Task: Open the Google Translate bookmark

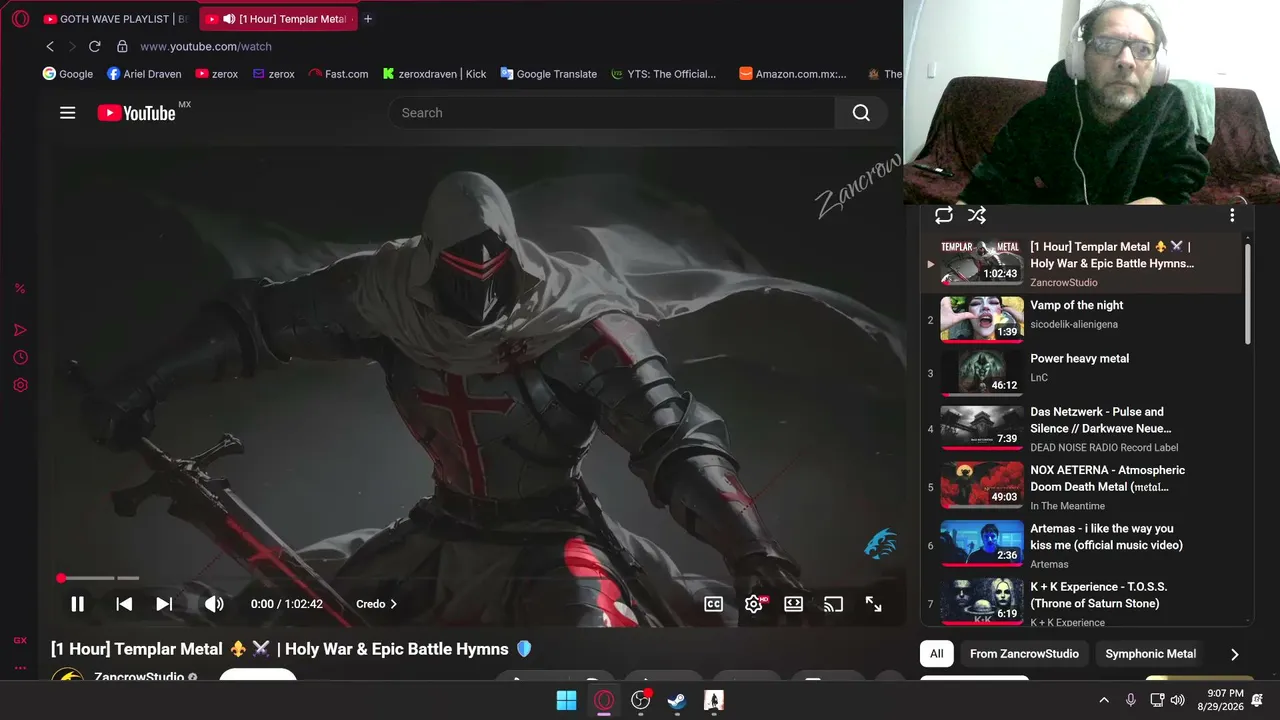Action: pyautogui.click(x=549, y=74)
